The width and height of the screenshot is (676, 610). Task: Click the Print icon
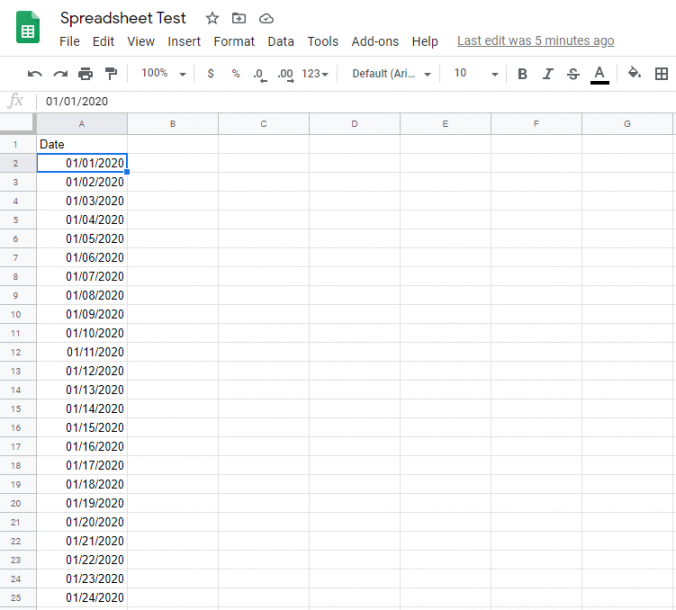[85, 74]
